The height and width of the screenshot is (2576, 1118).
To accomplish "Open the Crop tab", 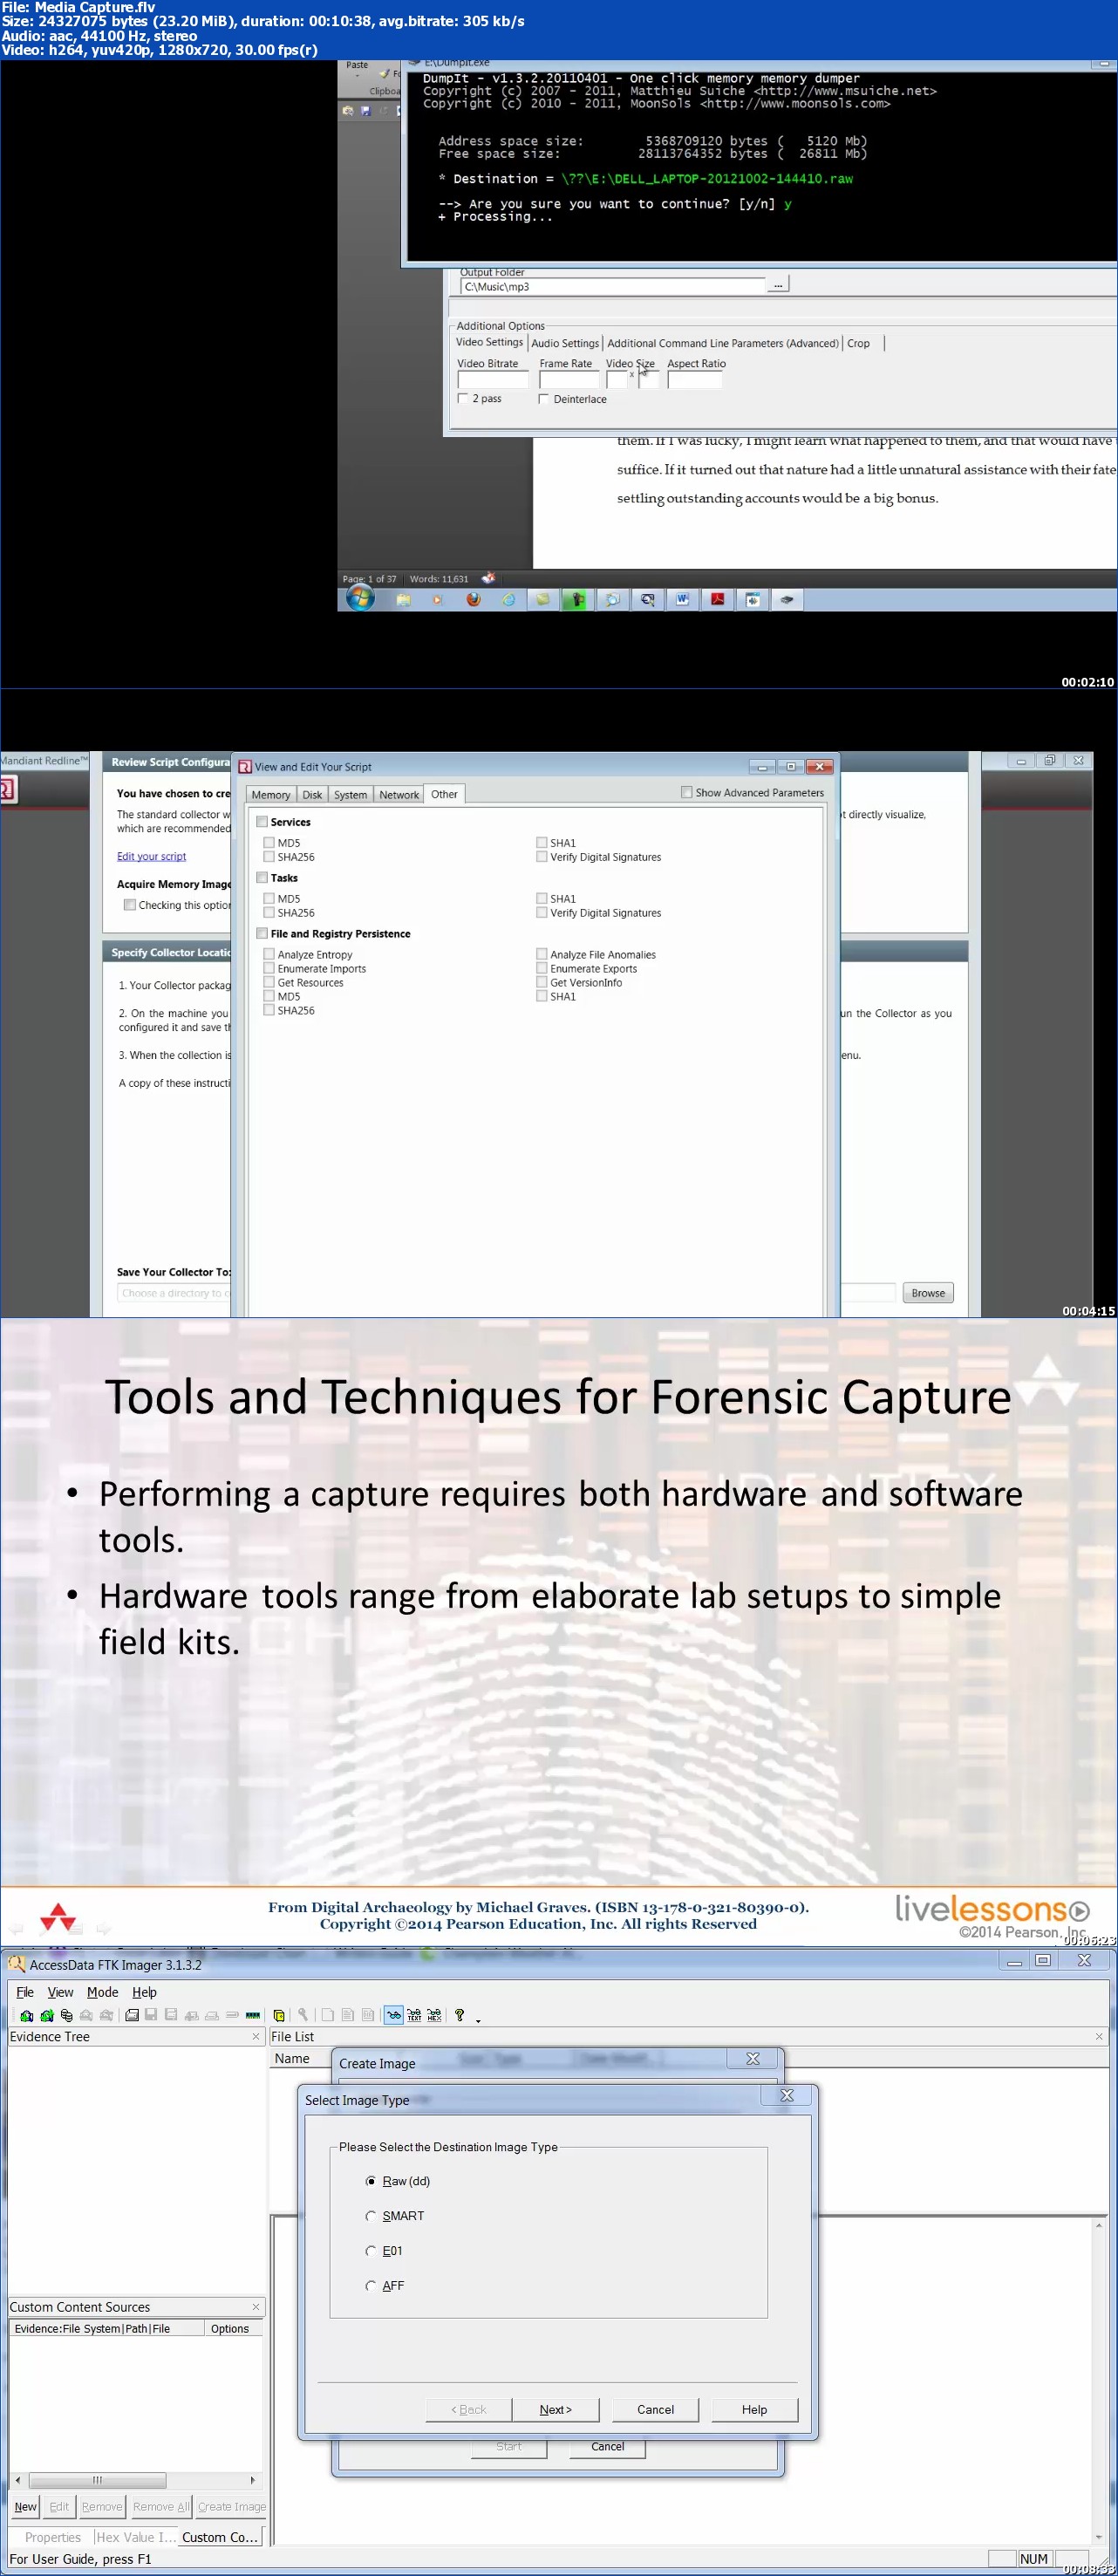I will pyautogui.click(x=858, y=343).
